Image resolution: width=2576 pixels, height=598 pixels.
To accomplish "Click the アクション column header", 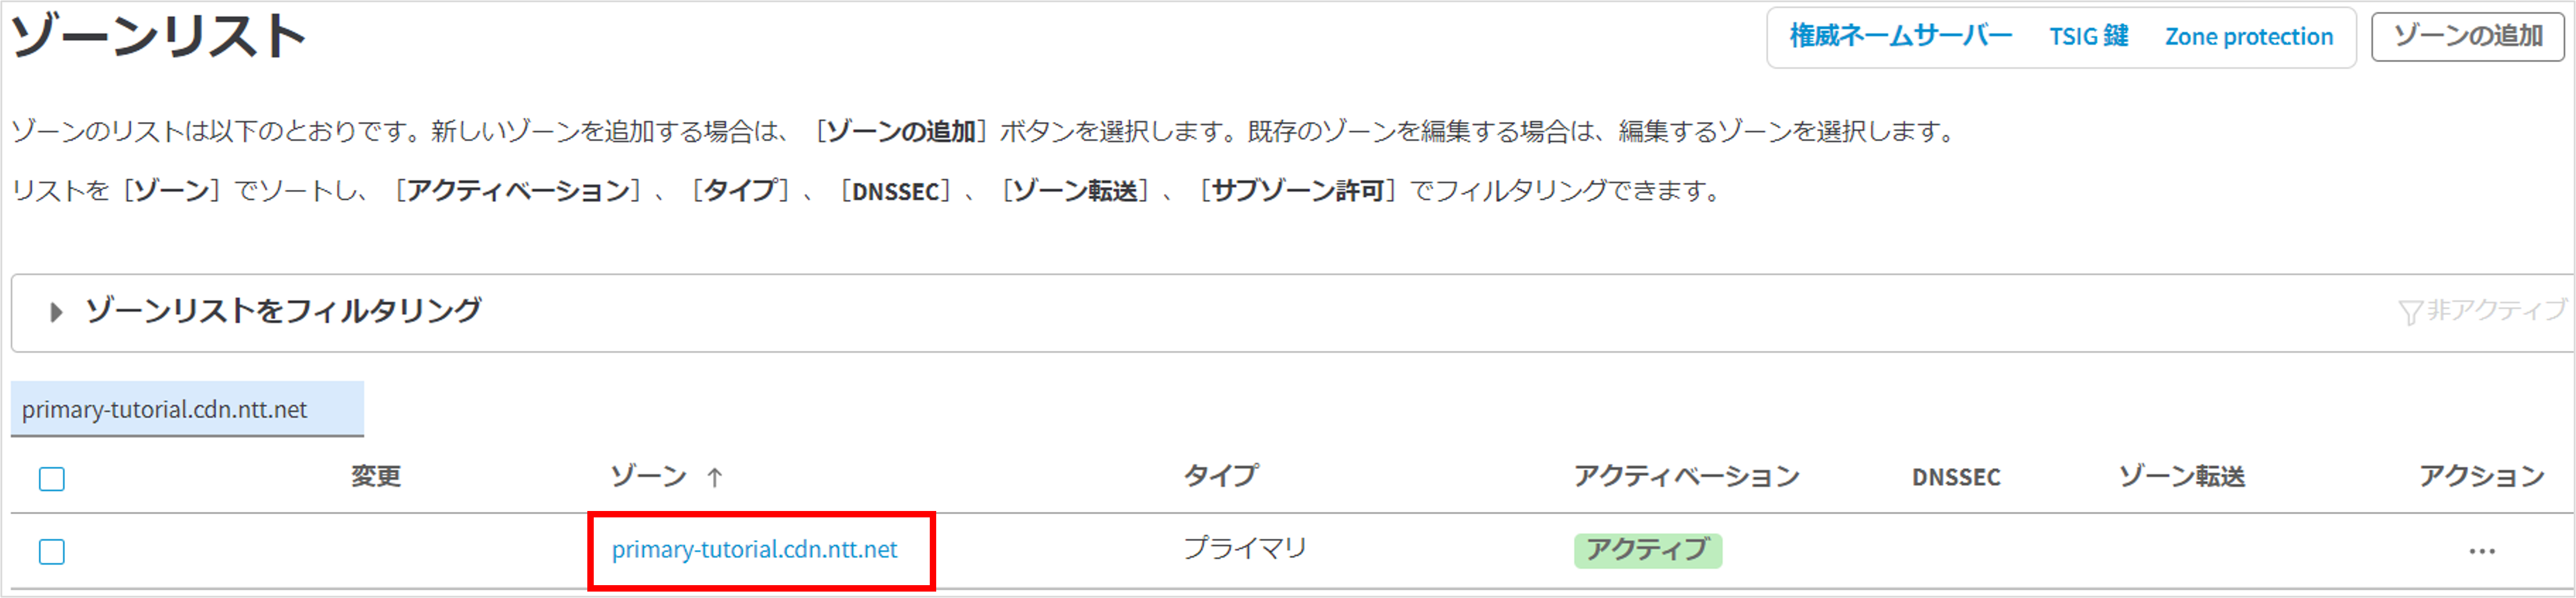I will pyautogui.click(x=2481, y=476).
